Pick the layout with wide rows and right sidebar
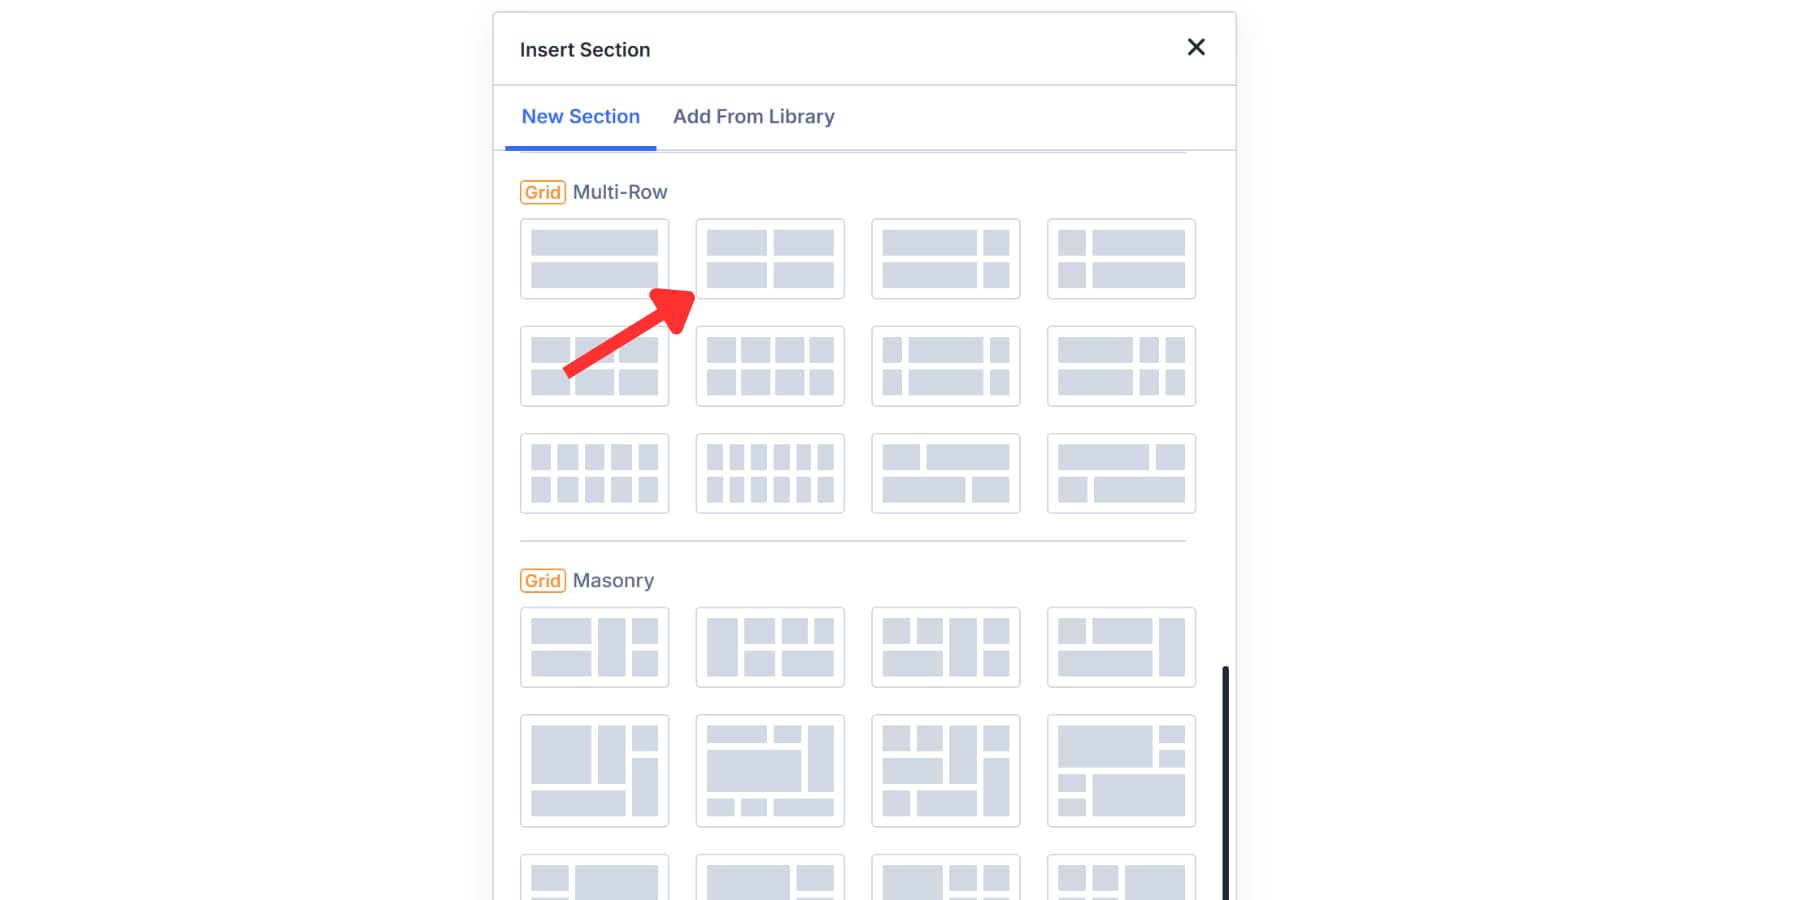 tap(945, 259)
